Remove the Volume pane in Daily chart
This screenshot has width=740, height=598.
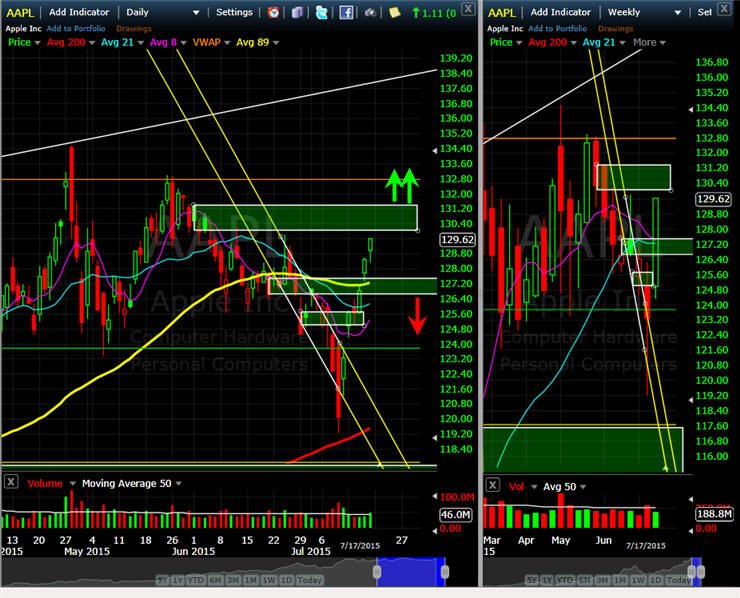click(11, 482)
